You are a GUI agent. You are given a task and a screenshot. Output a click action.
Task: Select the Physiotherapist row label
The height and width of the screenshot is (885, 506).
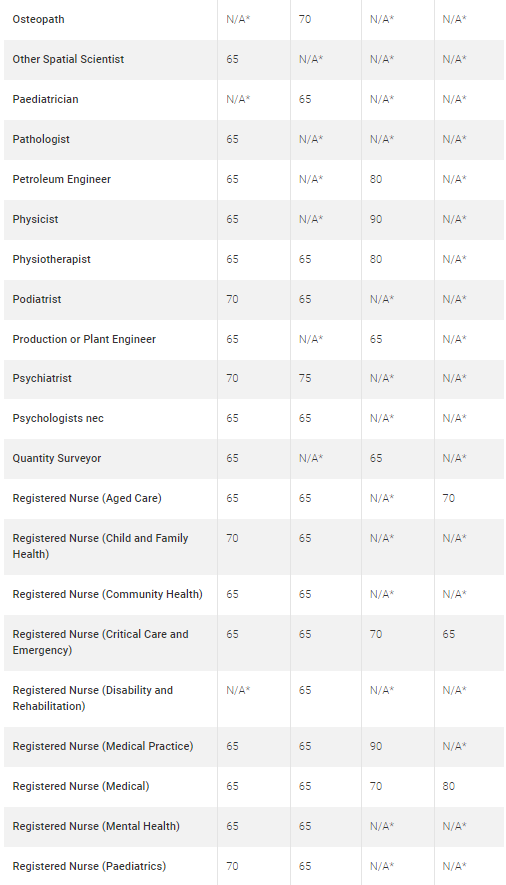(x=52, y=260)
